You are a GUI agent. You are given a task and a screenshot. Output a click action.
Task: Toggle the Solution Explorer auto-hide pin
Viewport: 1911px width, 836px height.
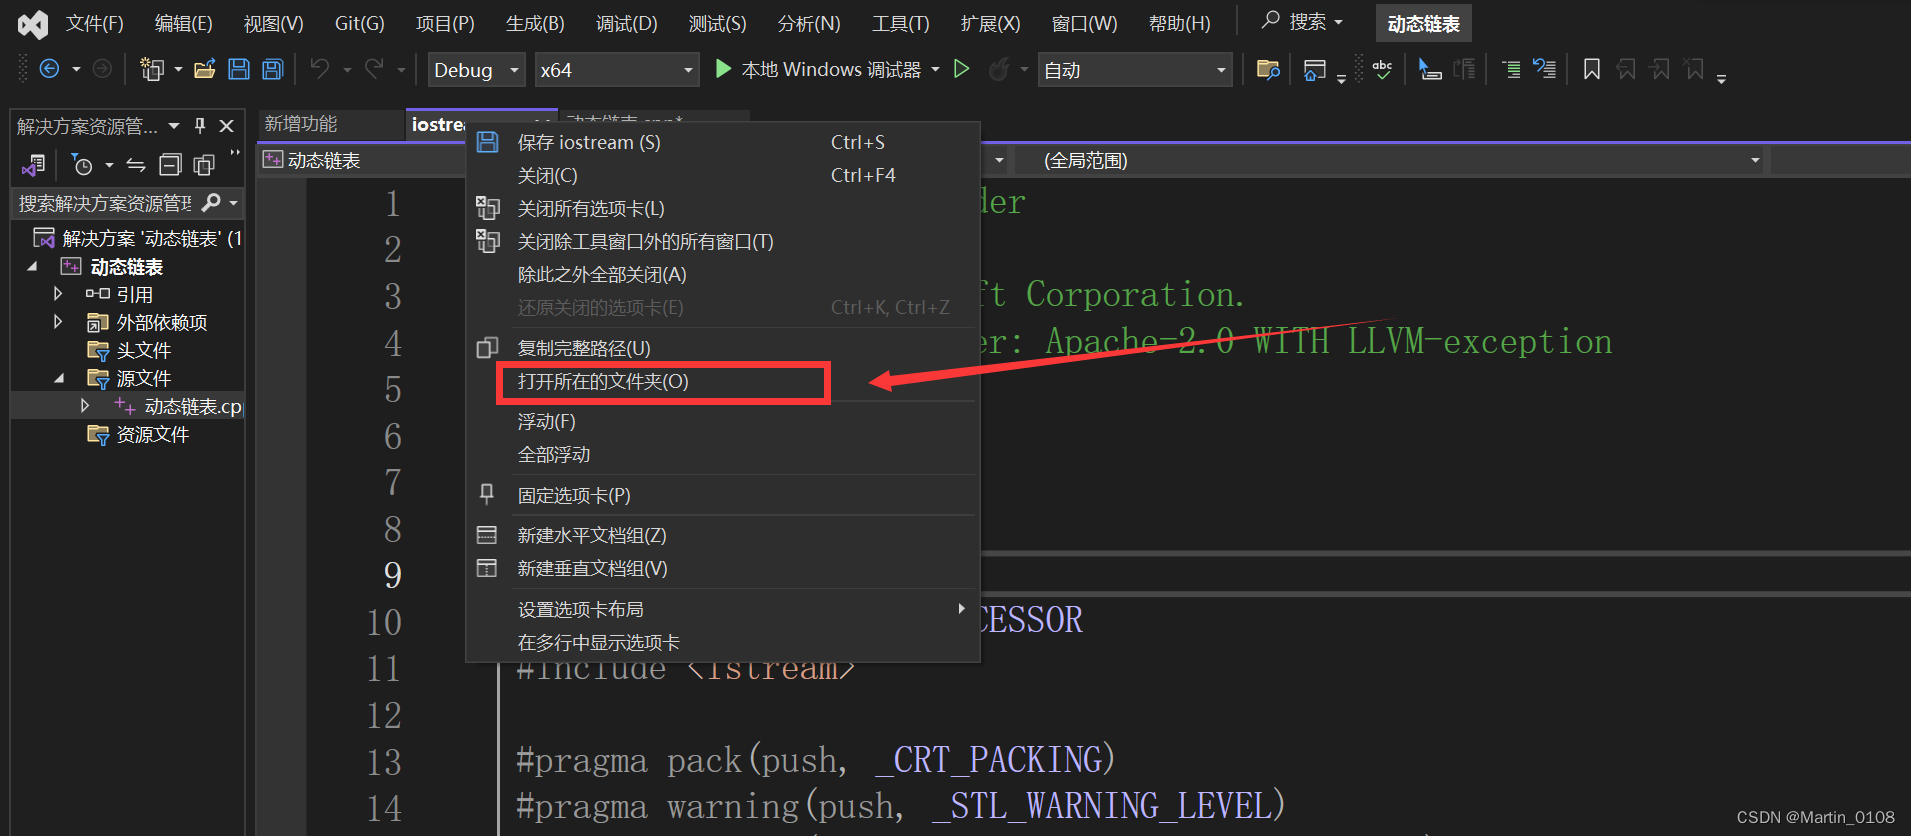[200, 126]
